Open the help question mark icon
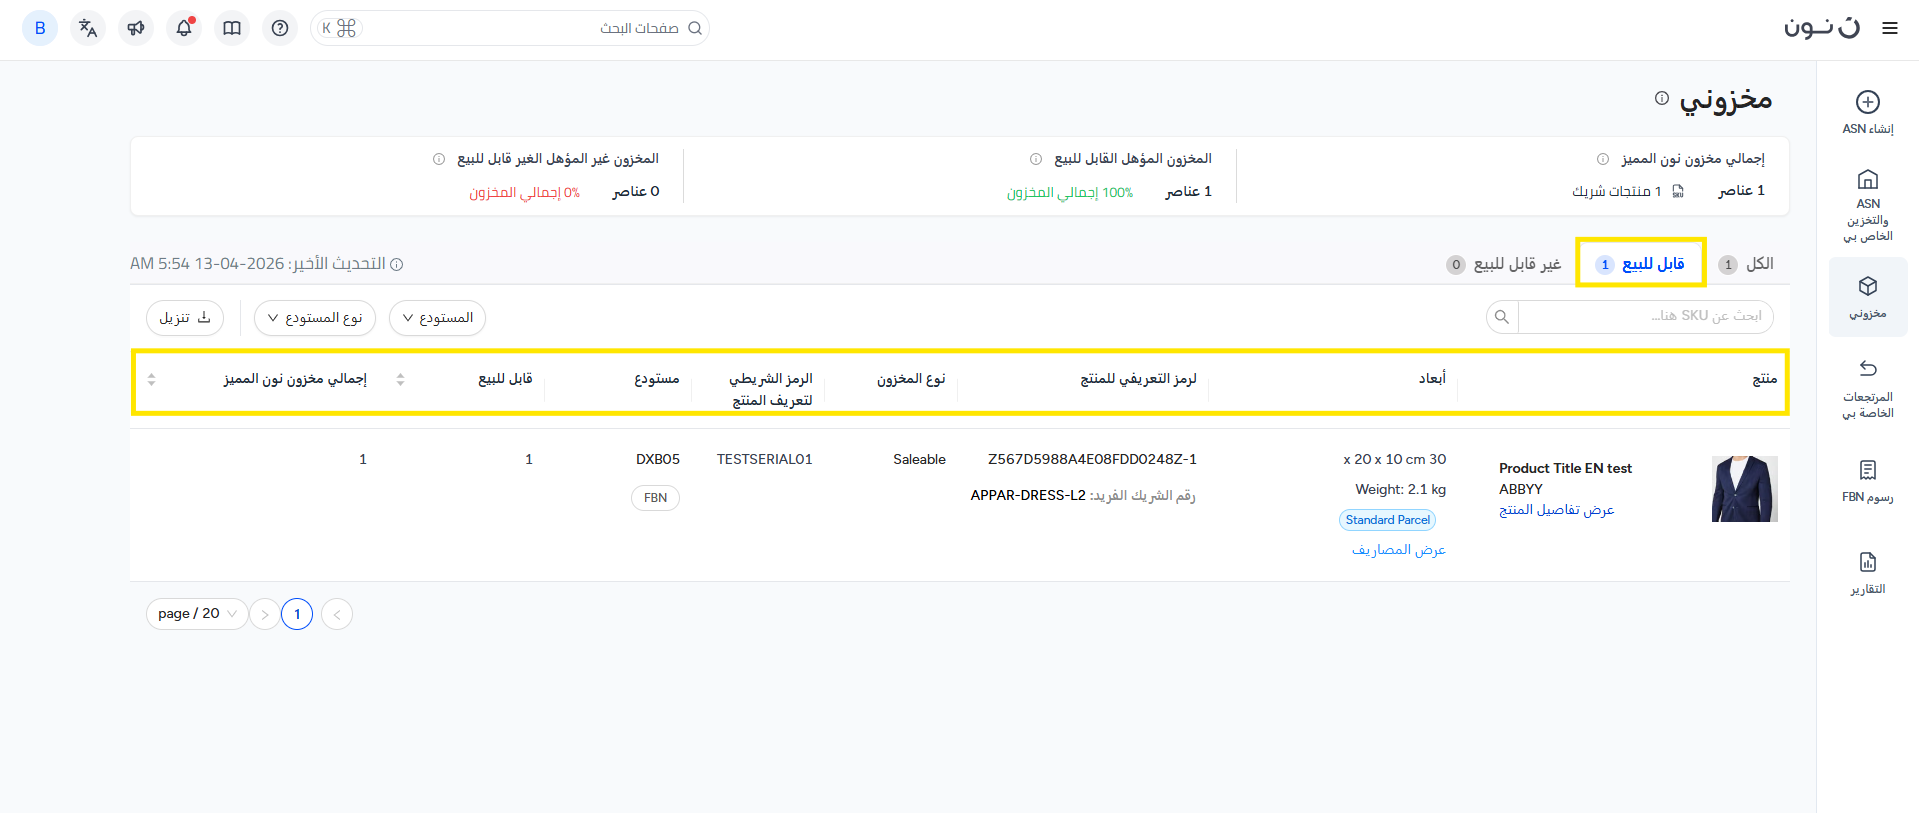Viewport: 1919px width, 813px height. coord(280,28)
